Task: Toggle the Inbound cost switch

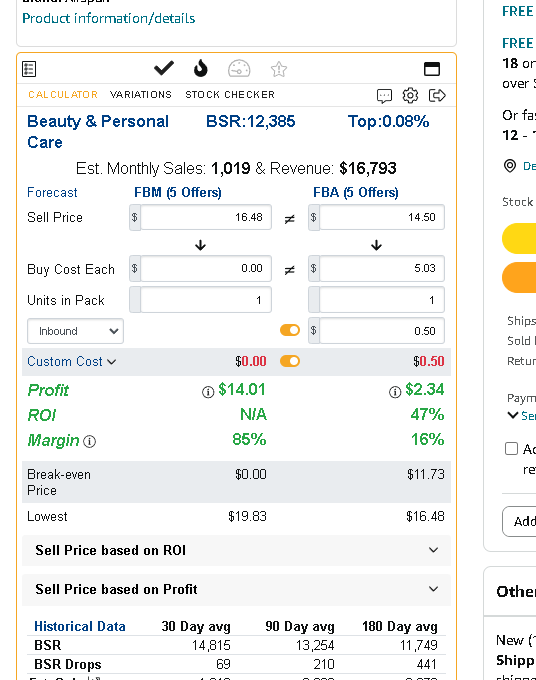Action: 290,330
